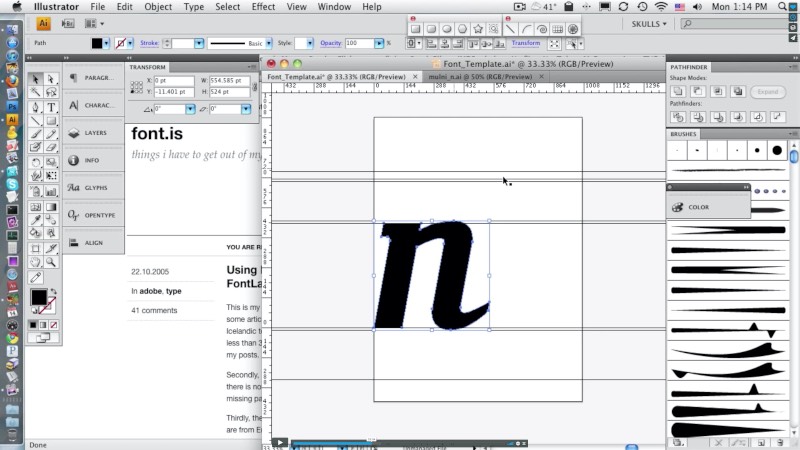Select the Rotate tool
The height and width of the screenshot is (450, 800).
coord(35,162)
